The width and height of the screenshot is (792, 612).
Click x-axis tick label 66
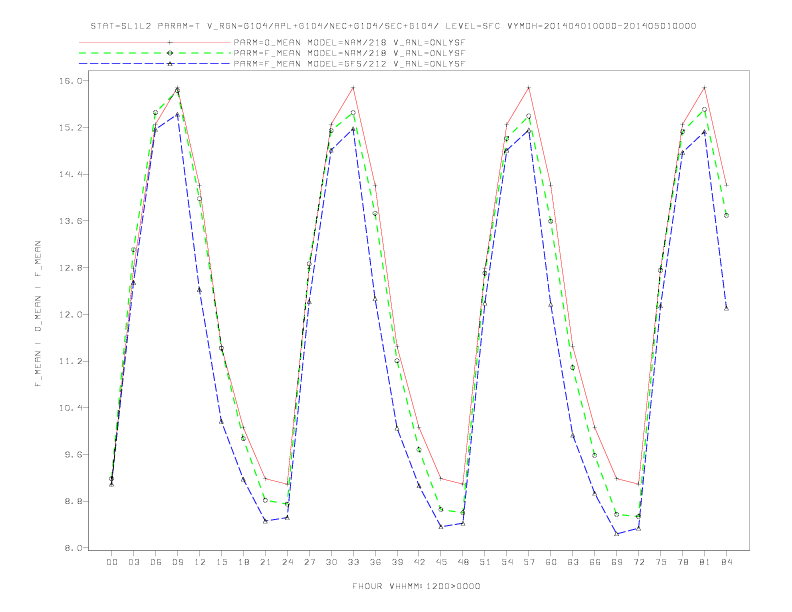[x=595, y=562]
